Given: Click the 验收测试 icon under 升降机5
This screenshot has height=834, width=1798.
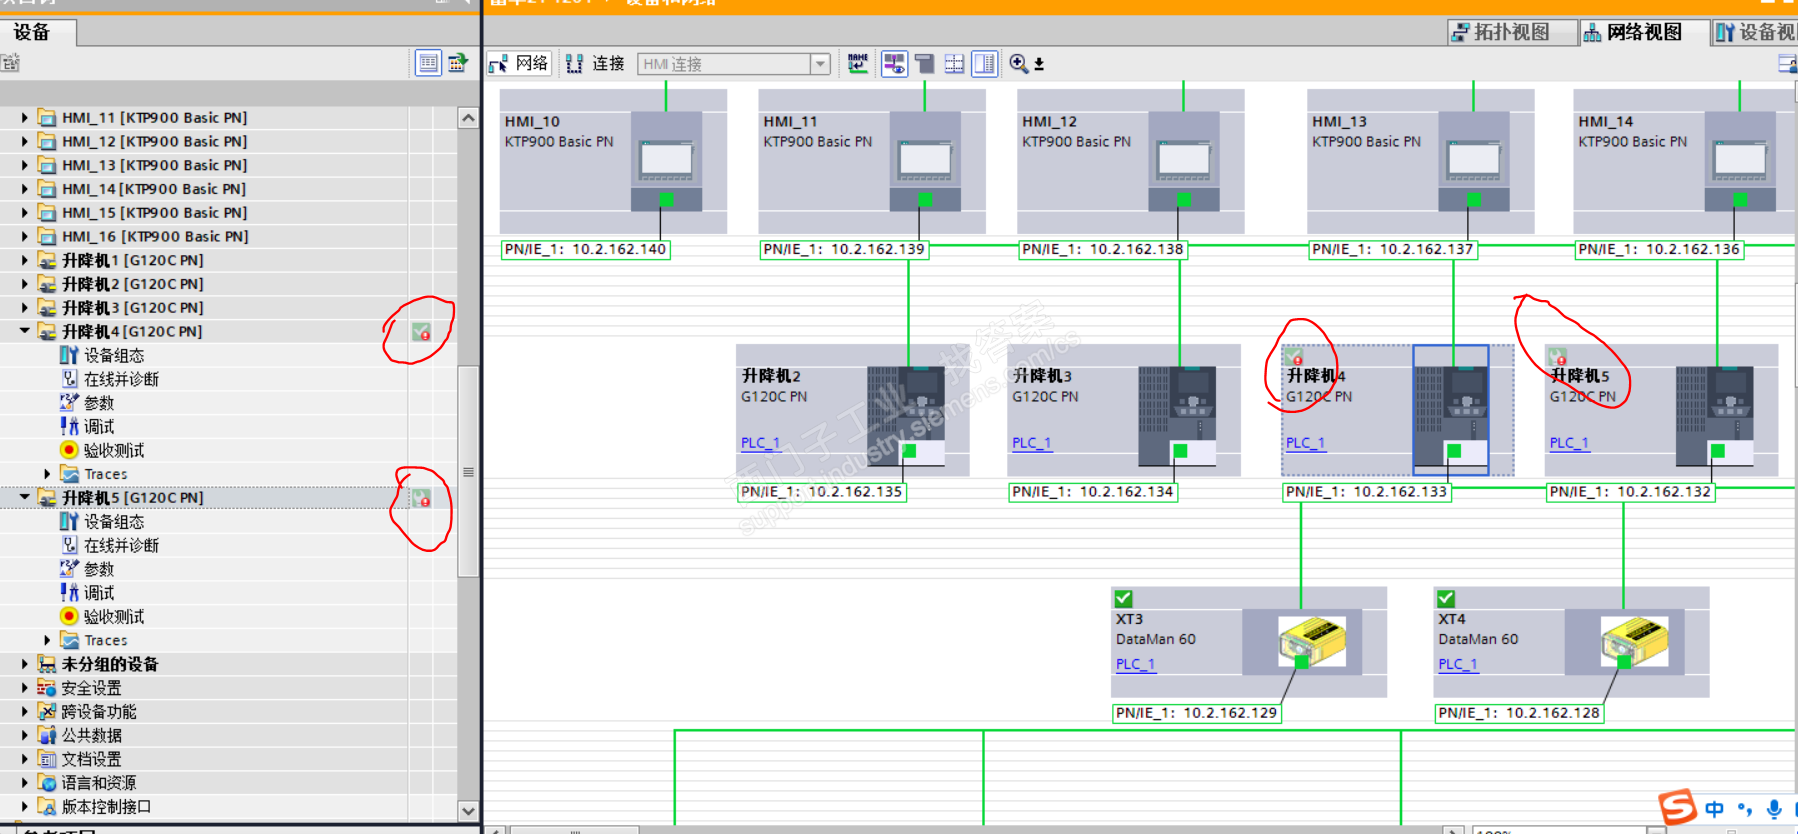Looking at the screenshot, I should tap(69, 616).
